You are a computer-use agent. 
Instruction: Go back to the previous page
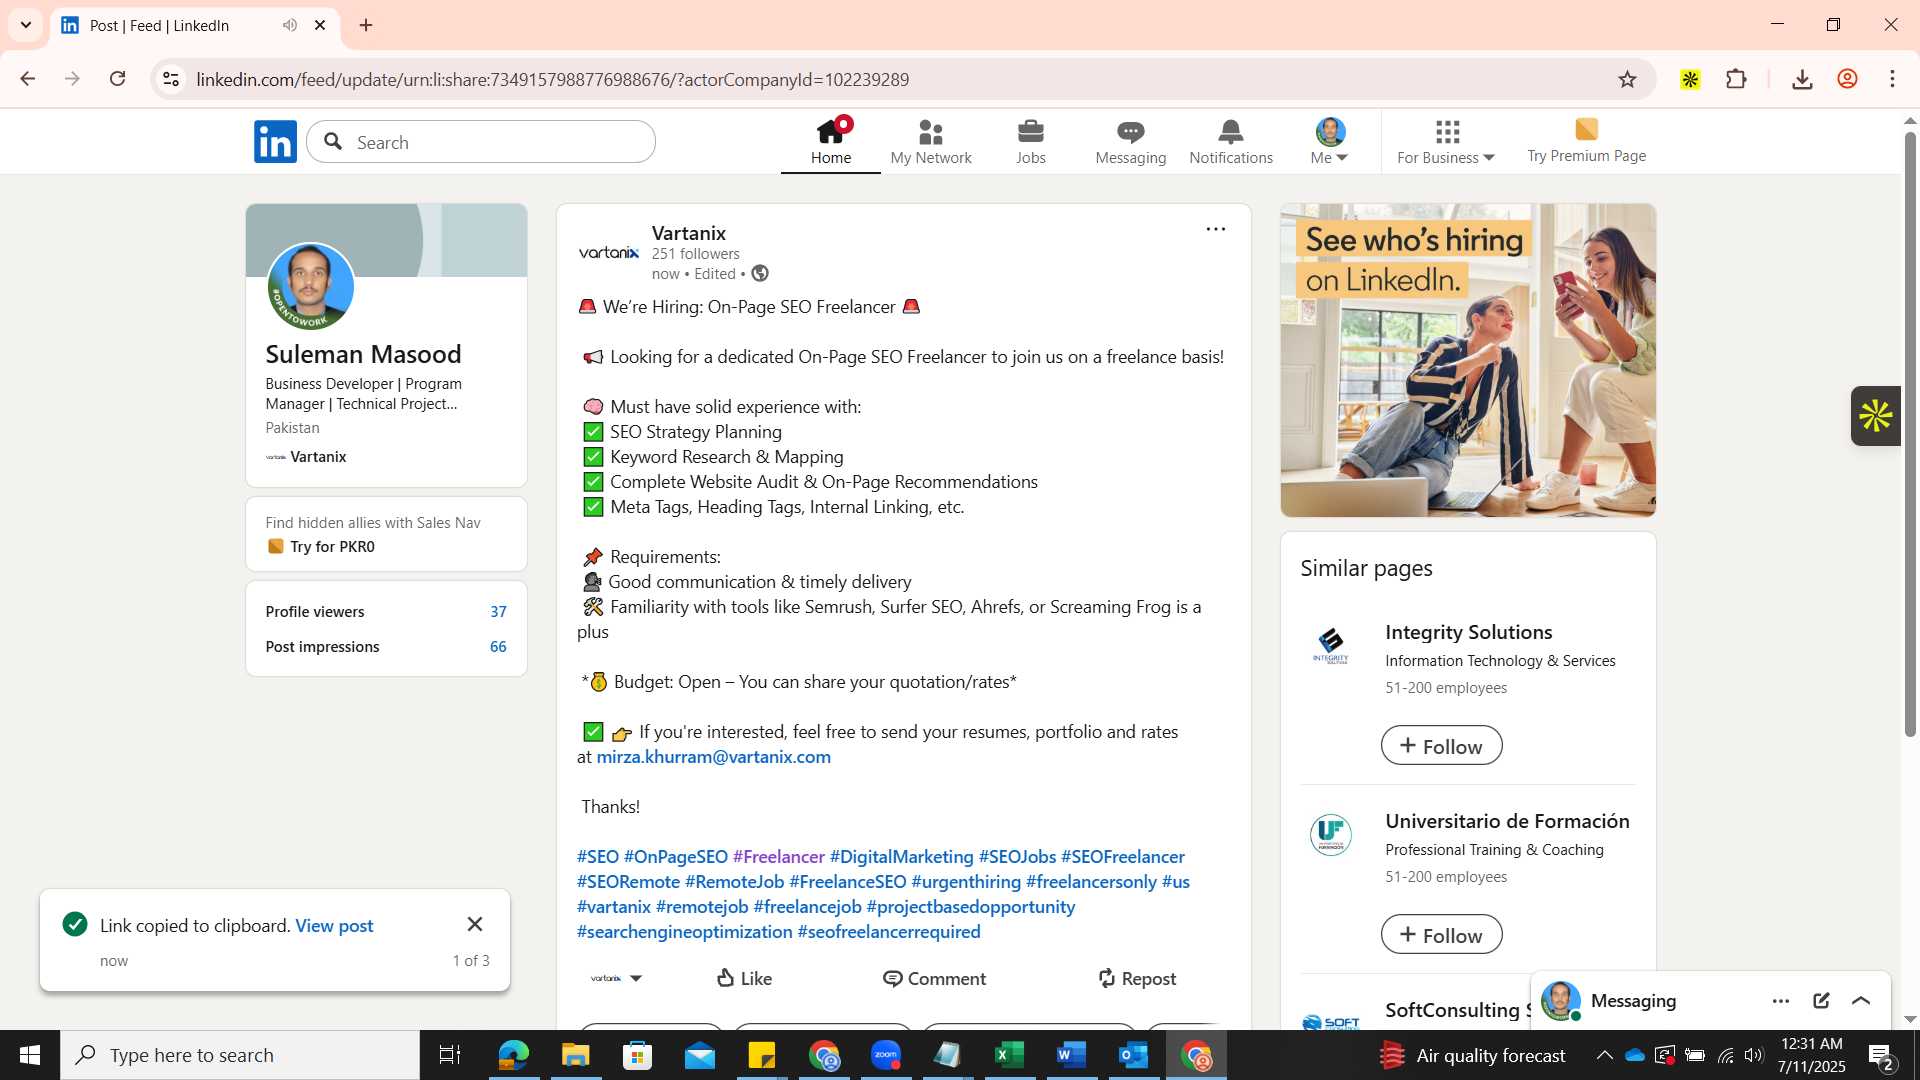pyautogui.click(x=27, y=79)
